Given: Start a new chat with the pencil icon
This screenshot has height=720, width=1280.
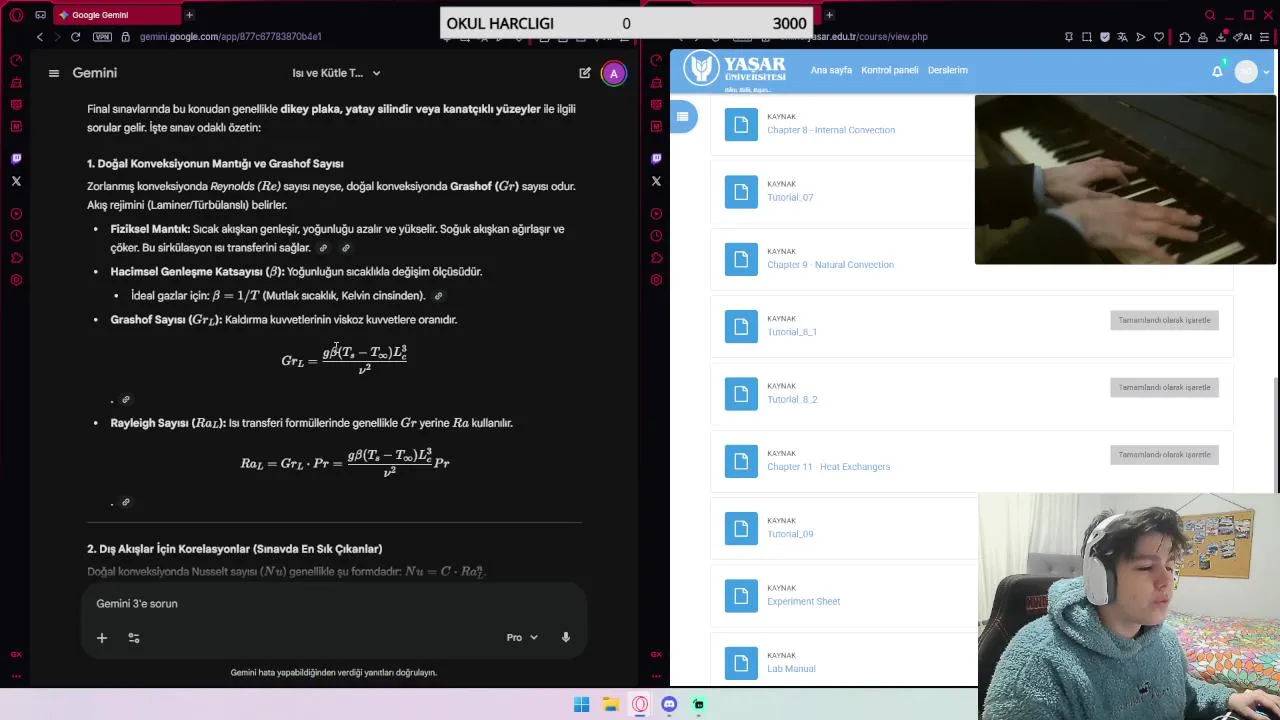Looking at the screenshot, I should tap(585, 73).
